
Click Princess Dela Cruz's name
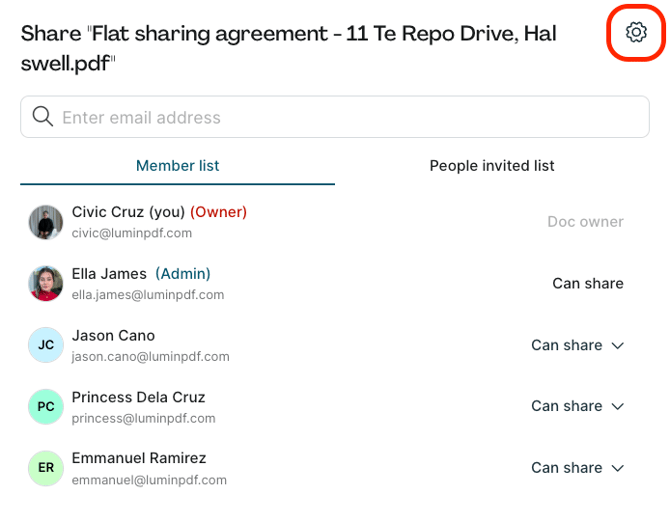click(138, 397)
